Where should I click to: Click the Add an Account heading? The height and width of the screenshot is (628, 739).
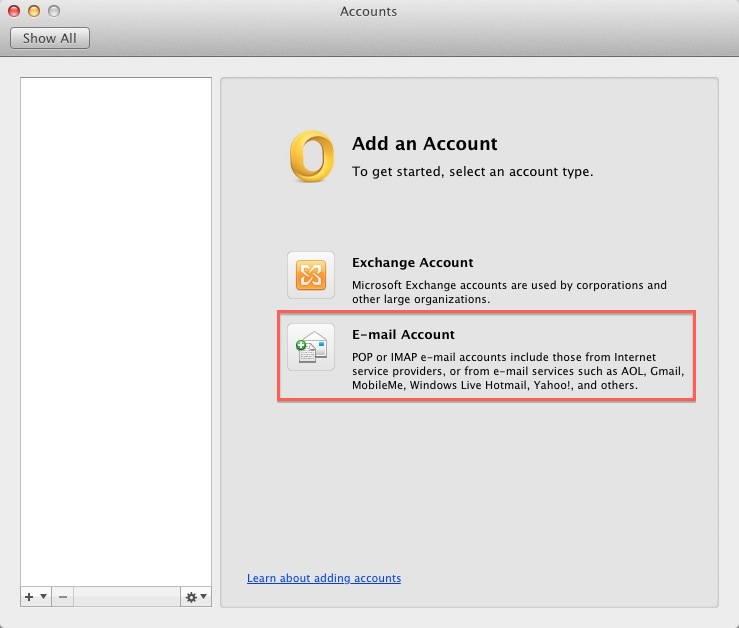pyautogui.click(x=424, y=144)
